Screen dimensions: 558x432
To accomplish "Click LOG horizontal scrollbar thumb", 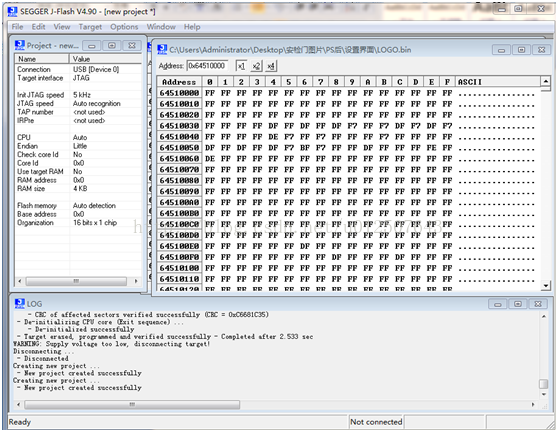I will click(x=132, y=405).
